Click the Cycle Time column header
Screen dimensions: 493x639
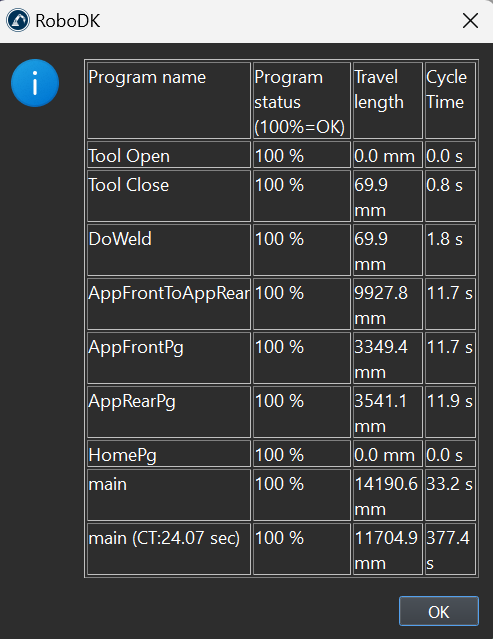pos(450,100)
